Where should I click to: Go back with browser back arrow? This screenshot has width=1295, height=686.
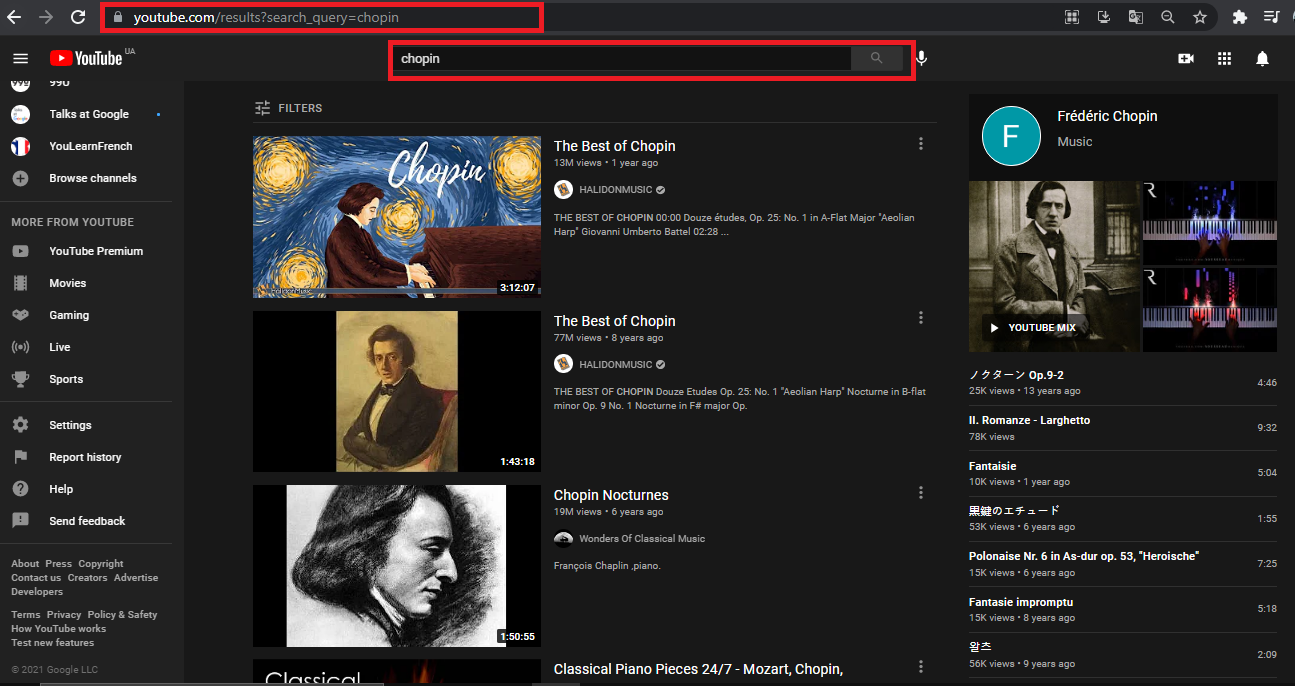coord(14,17)
